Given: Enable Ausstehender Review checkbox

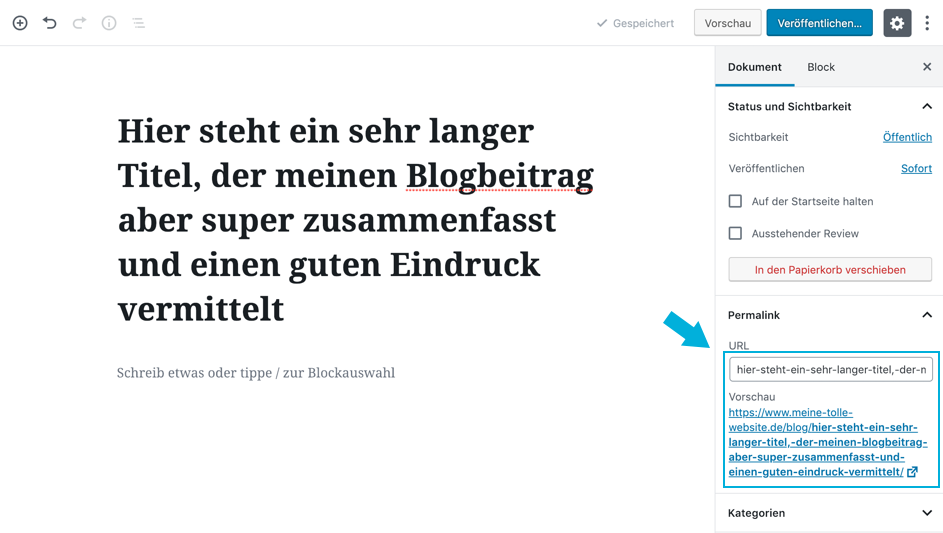Looking at the screenshot, I should pos(735,233).
